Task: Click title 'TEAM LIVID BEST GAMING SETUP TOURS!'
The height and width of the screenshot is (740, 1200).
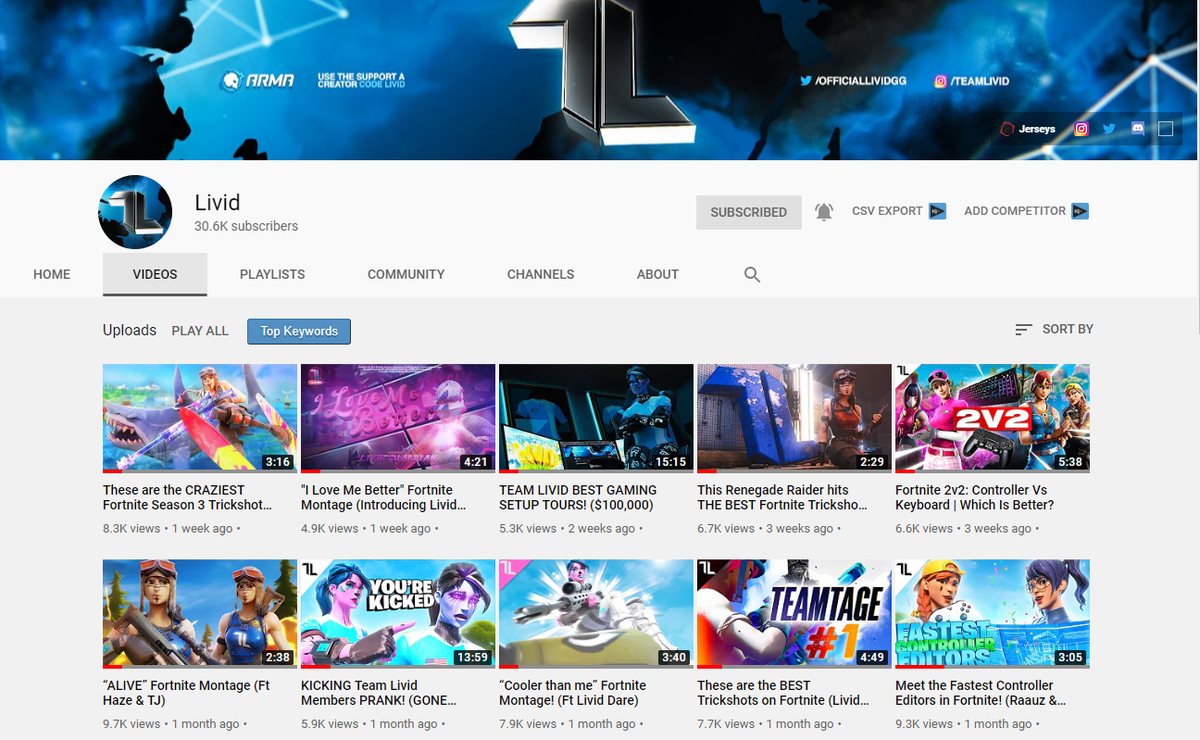Action: (x=578, y=498)
